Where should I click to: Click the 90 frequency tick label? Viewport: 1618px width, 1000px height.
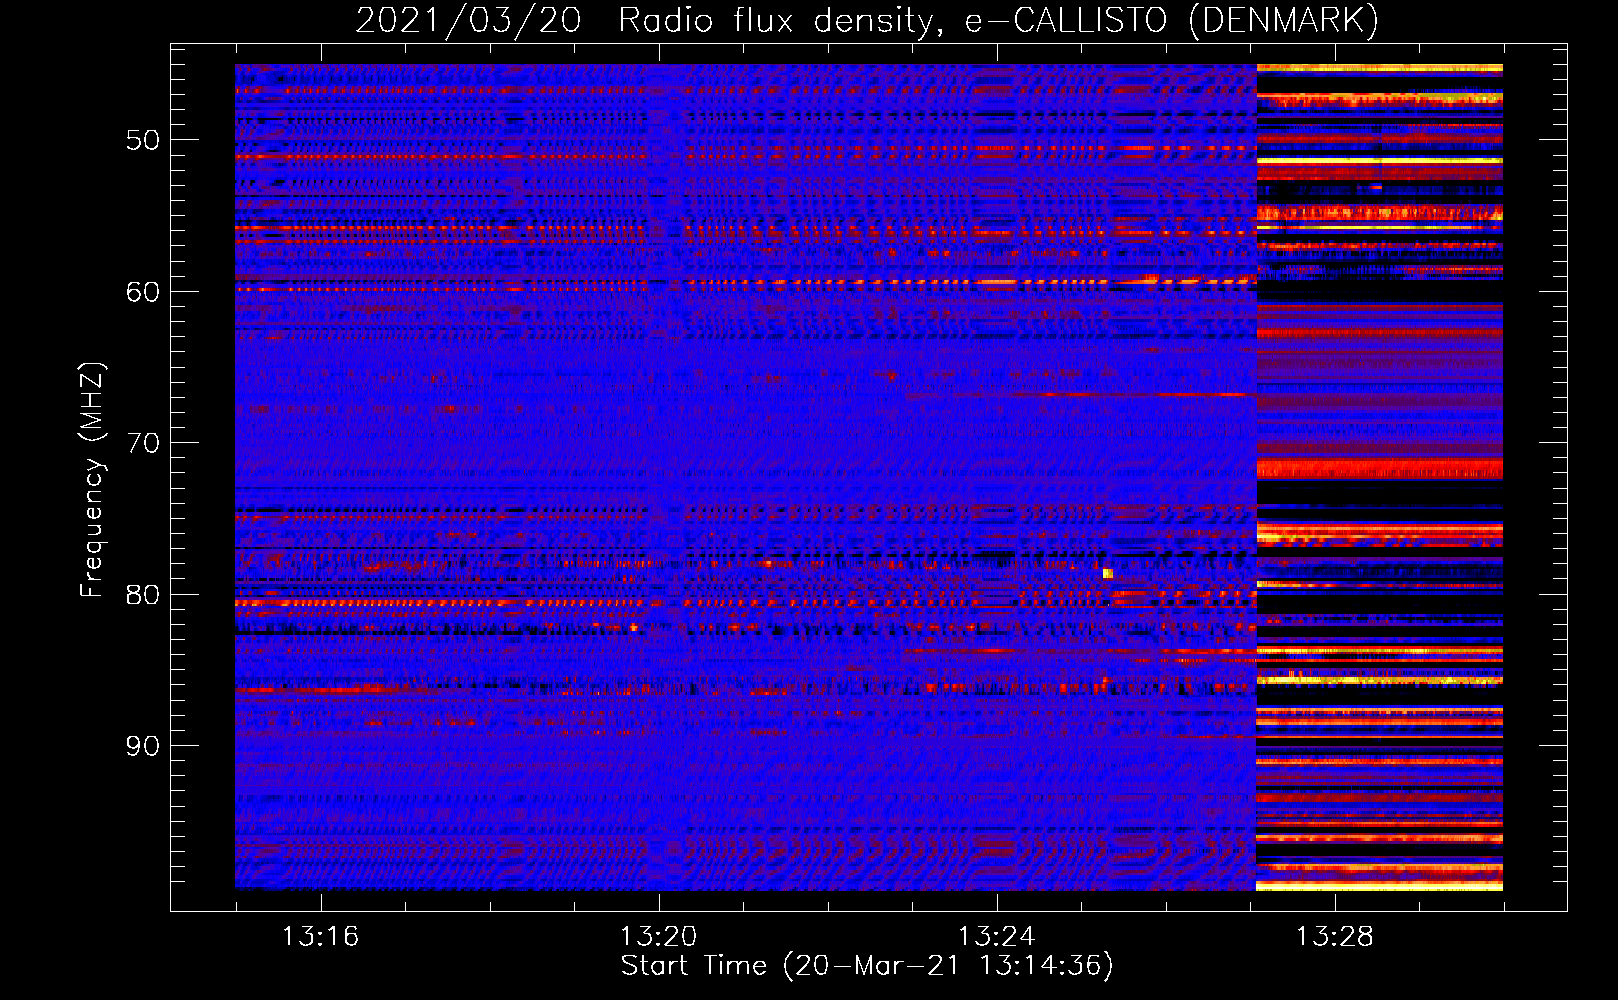click(143, 746)
